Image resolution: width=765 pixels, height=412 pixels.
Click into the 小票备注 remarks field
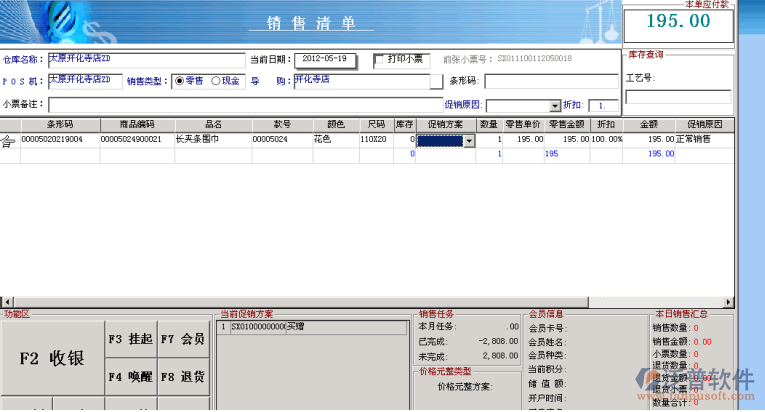(x=240, y=105)
